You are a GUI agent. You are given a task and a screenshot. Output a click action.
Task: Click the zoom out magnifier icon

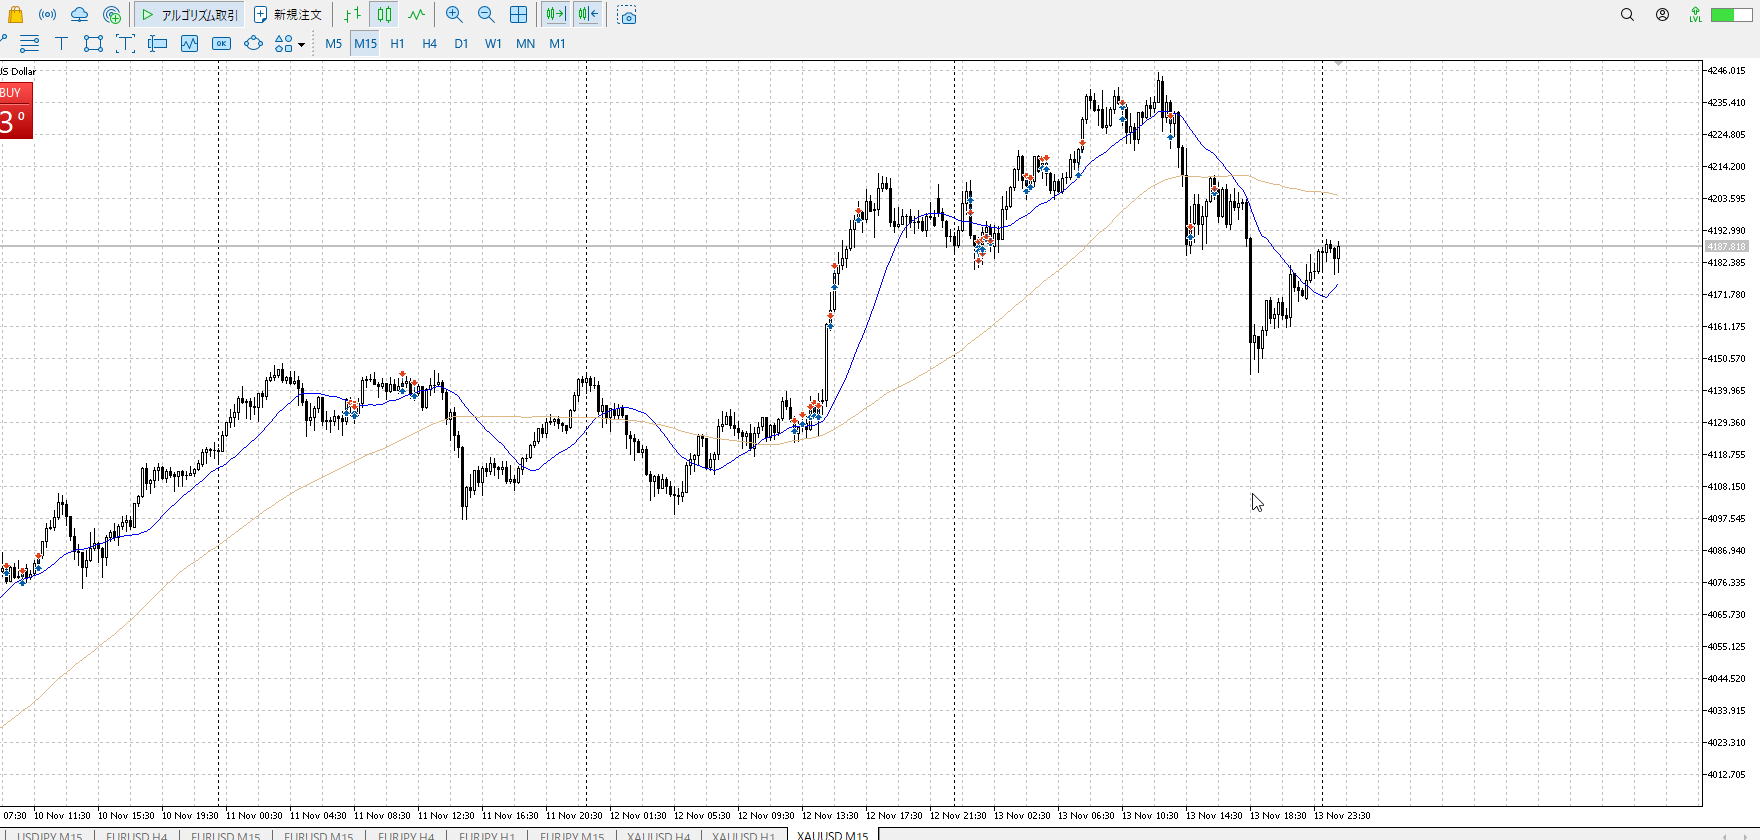coord(486,15)
